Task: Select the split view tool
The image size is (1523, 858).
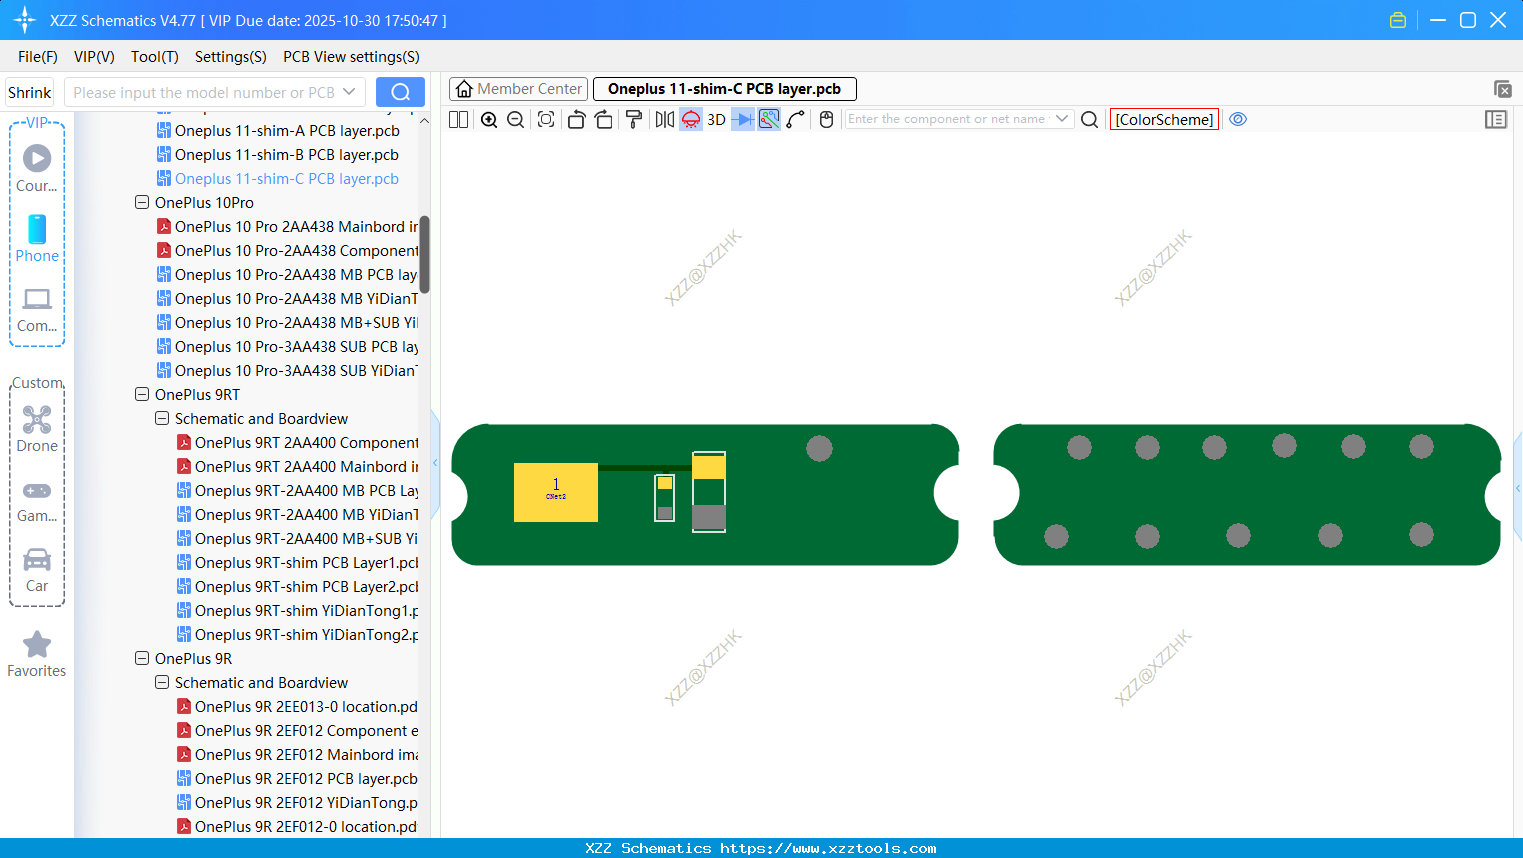Action: (x=457, y=119)
